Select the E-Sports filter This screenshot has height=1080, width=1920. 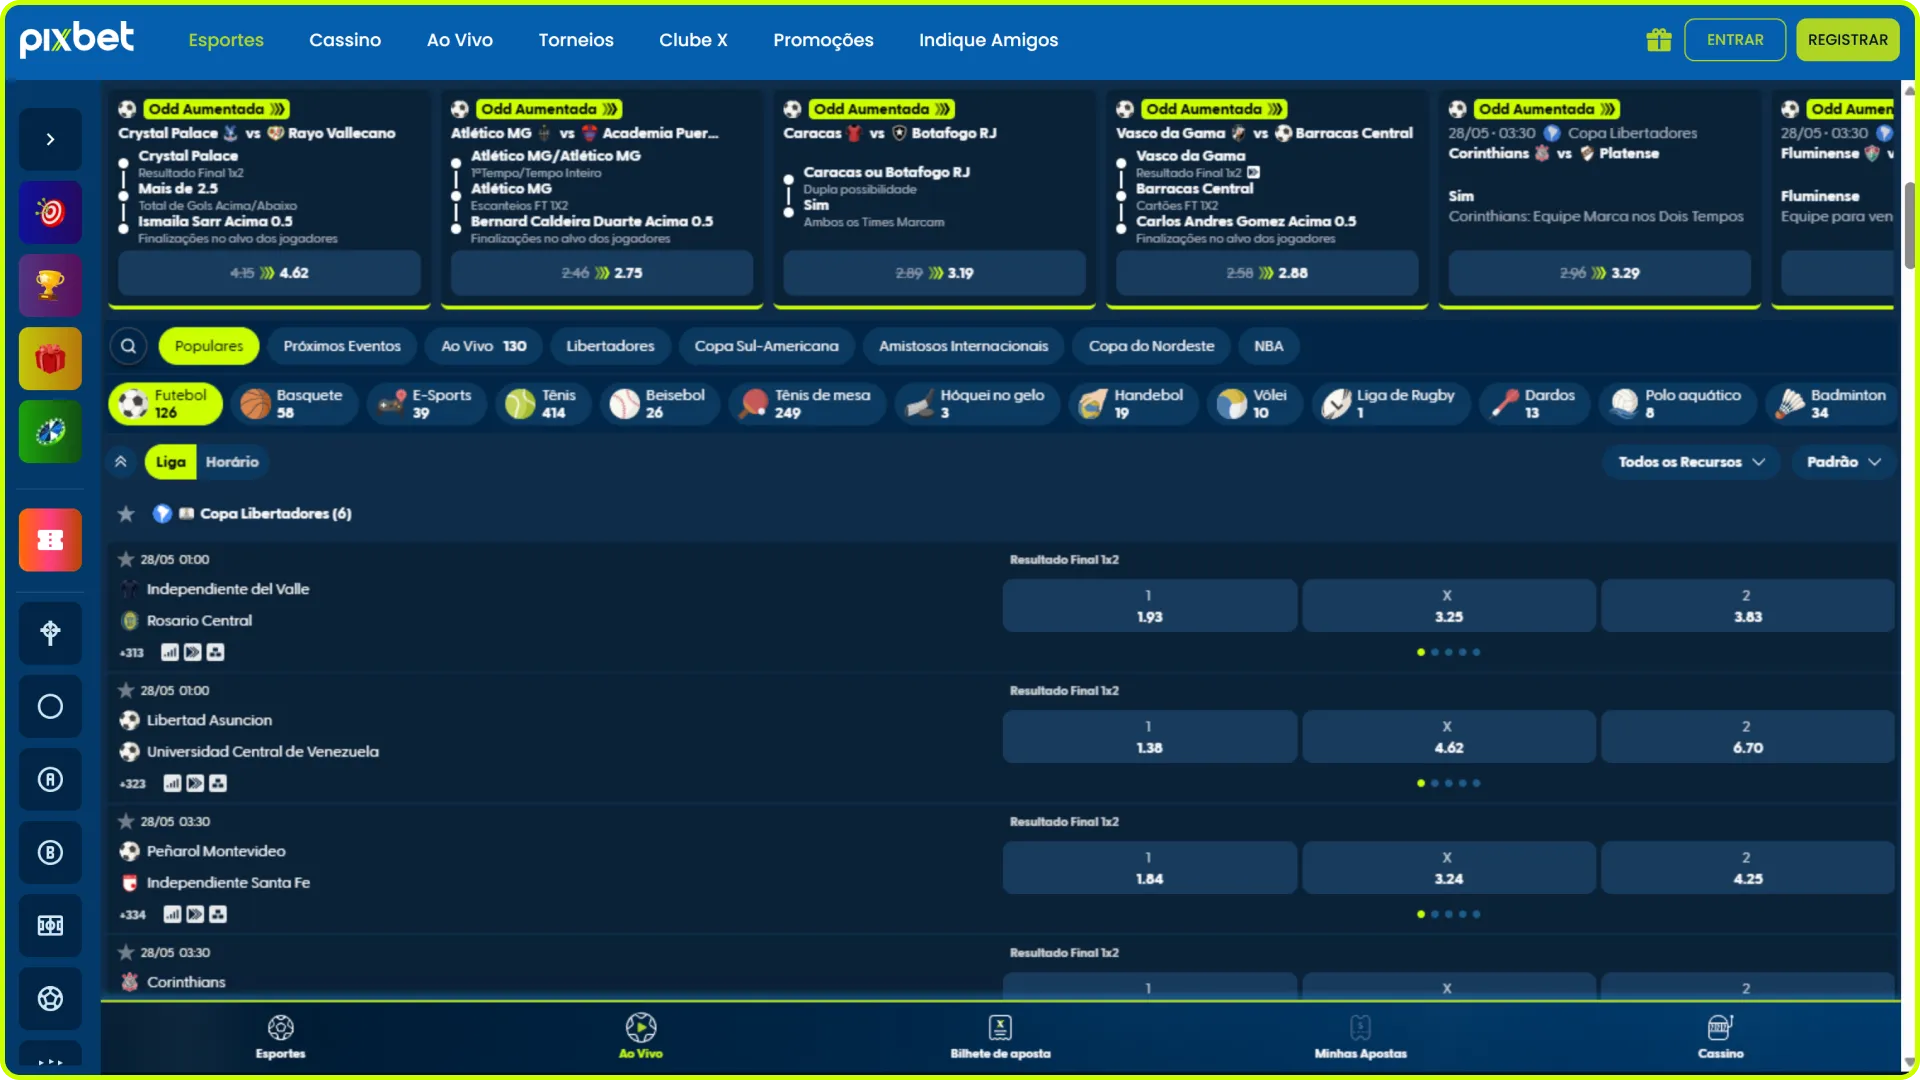(x=426, y=404)
